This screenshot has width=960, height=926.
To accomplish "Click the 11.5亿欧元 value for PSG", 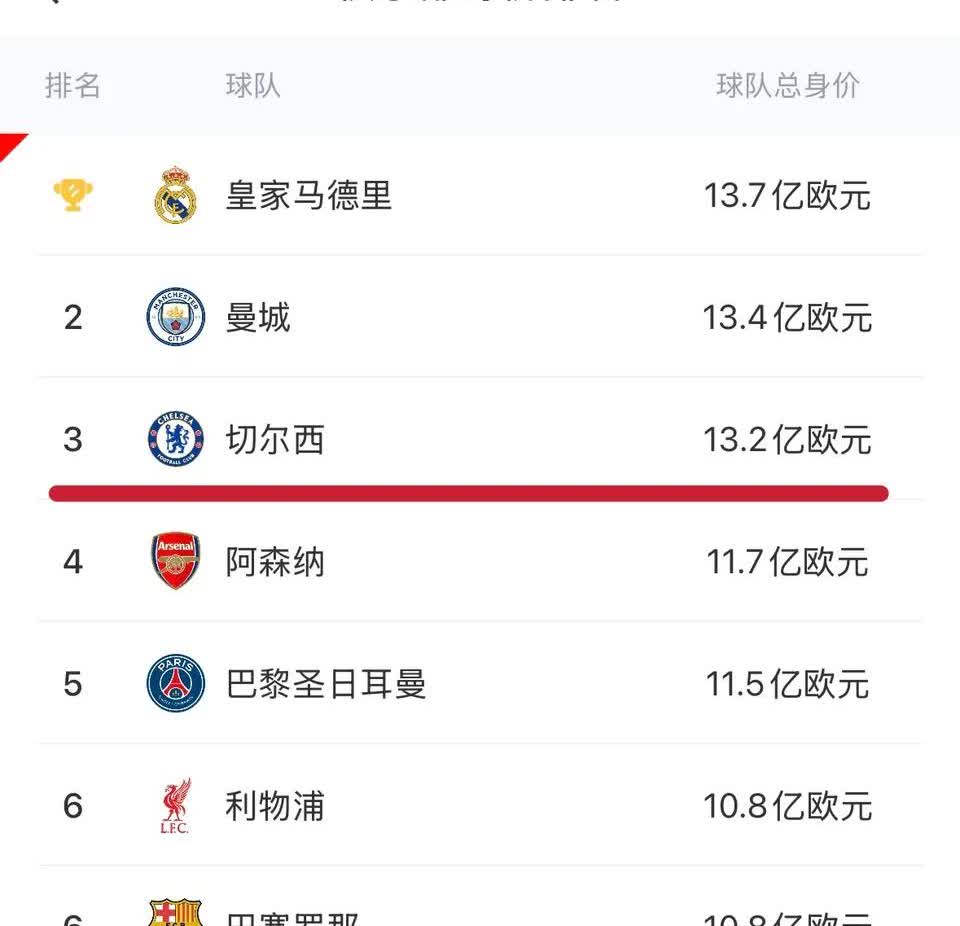I will 787,684.
